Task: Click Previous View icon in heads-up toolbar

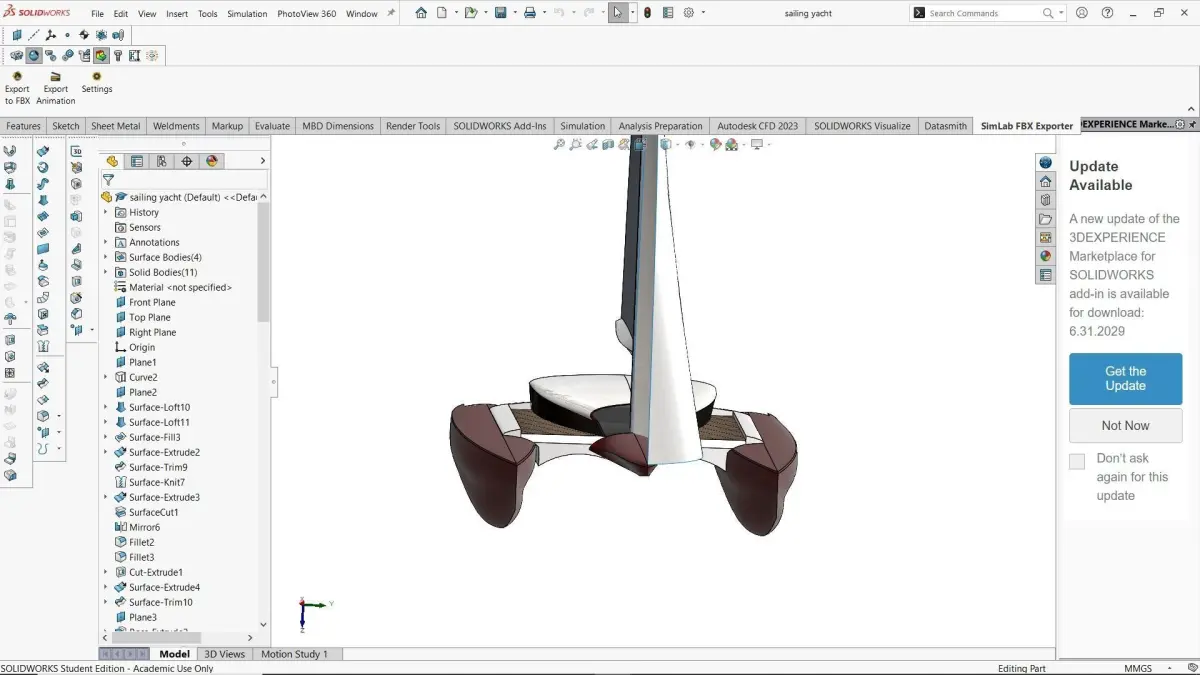Action: tap(593, 145)
